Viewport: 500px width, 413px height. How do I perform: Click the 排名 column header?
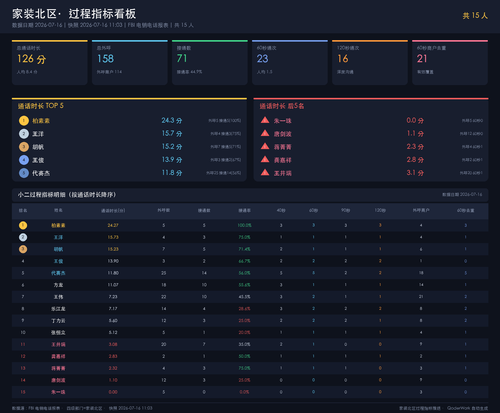coord(23,211)
